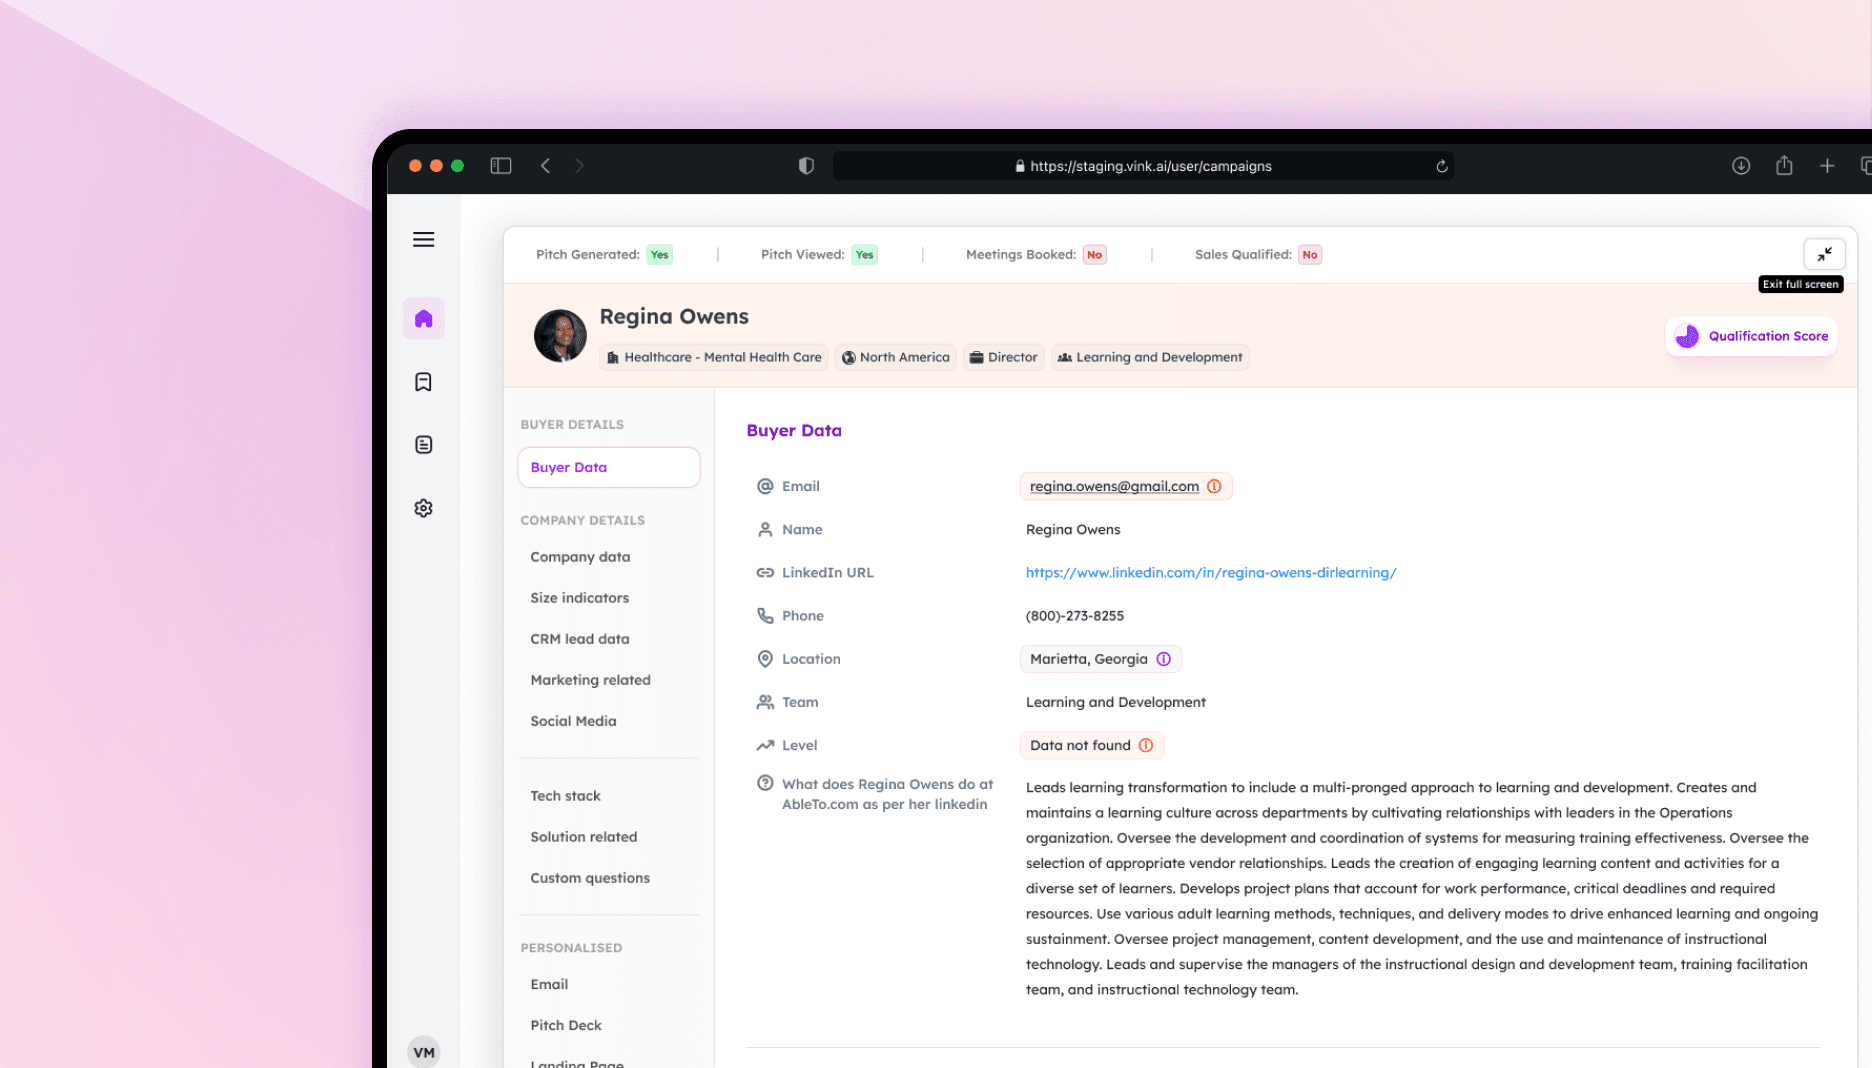Click the browser share icon
The width and height of the screenshot is (1872, 1068).
pos(1784,166)
